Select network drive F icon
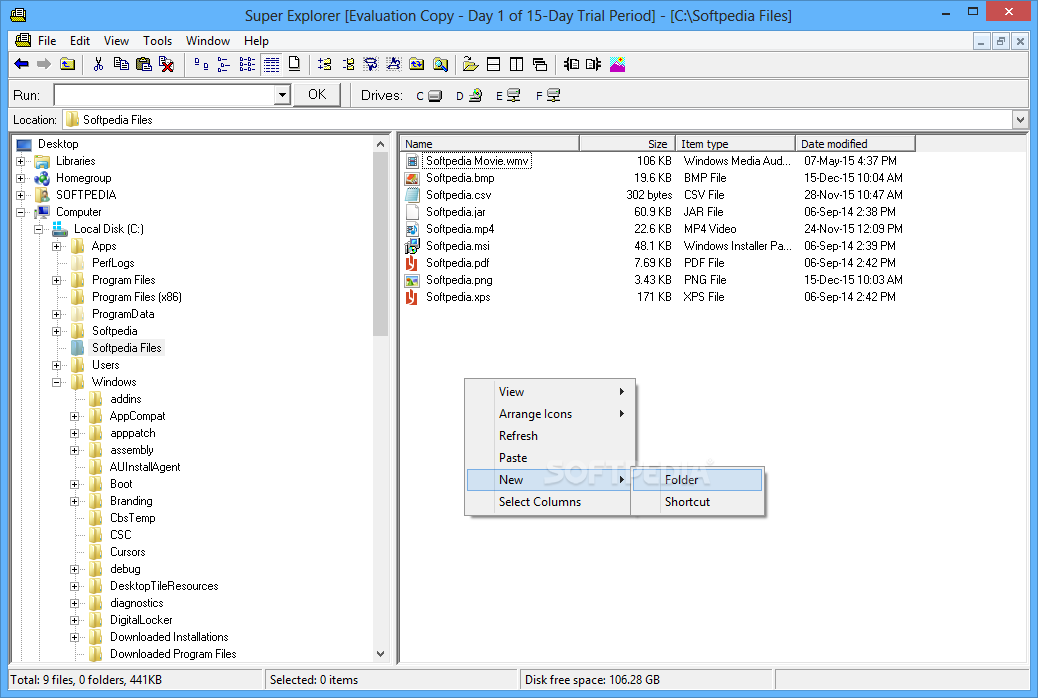The width and height of the screenshot is (1038, 698). 548,96
